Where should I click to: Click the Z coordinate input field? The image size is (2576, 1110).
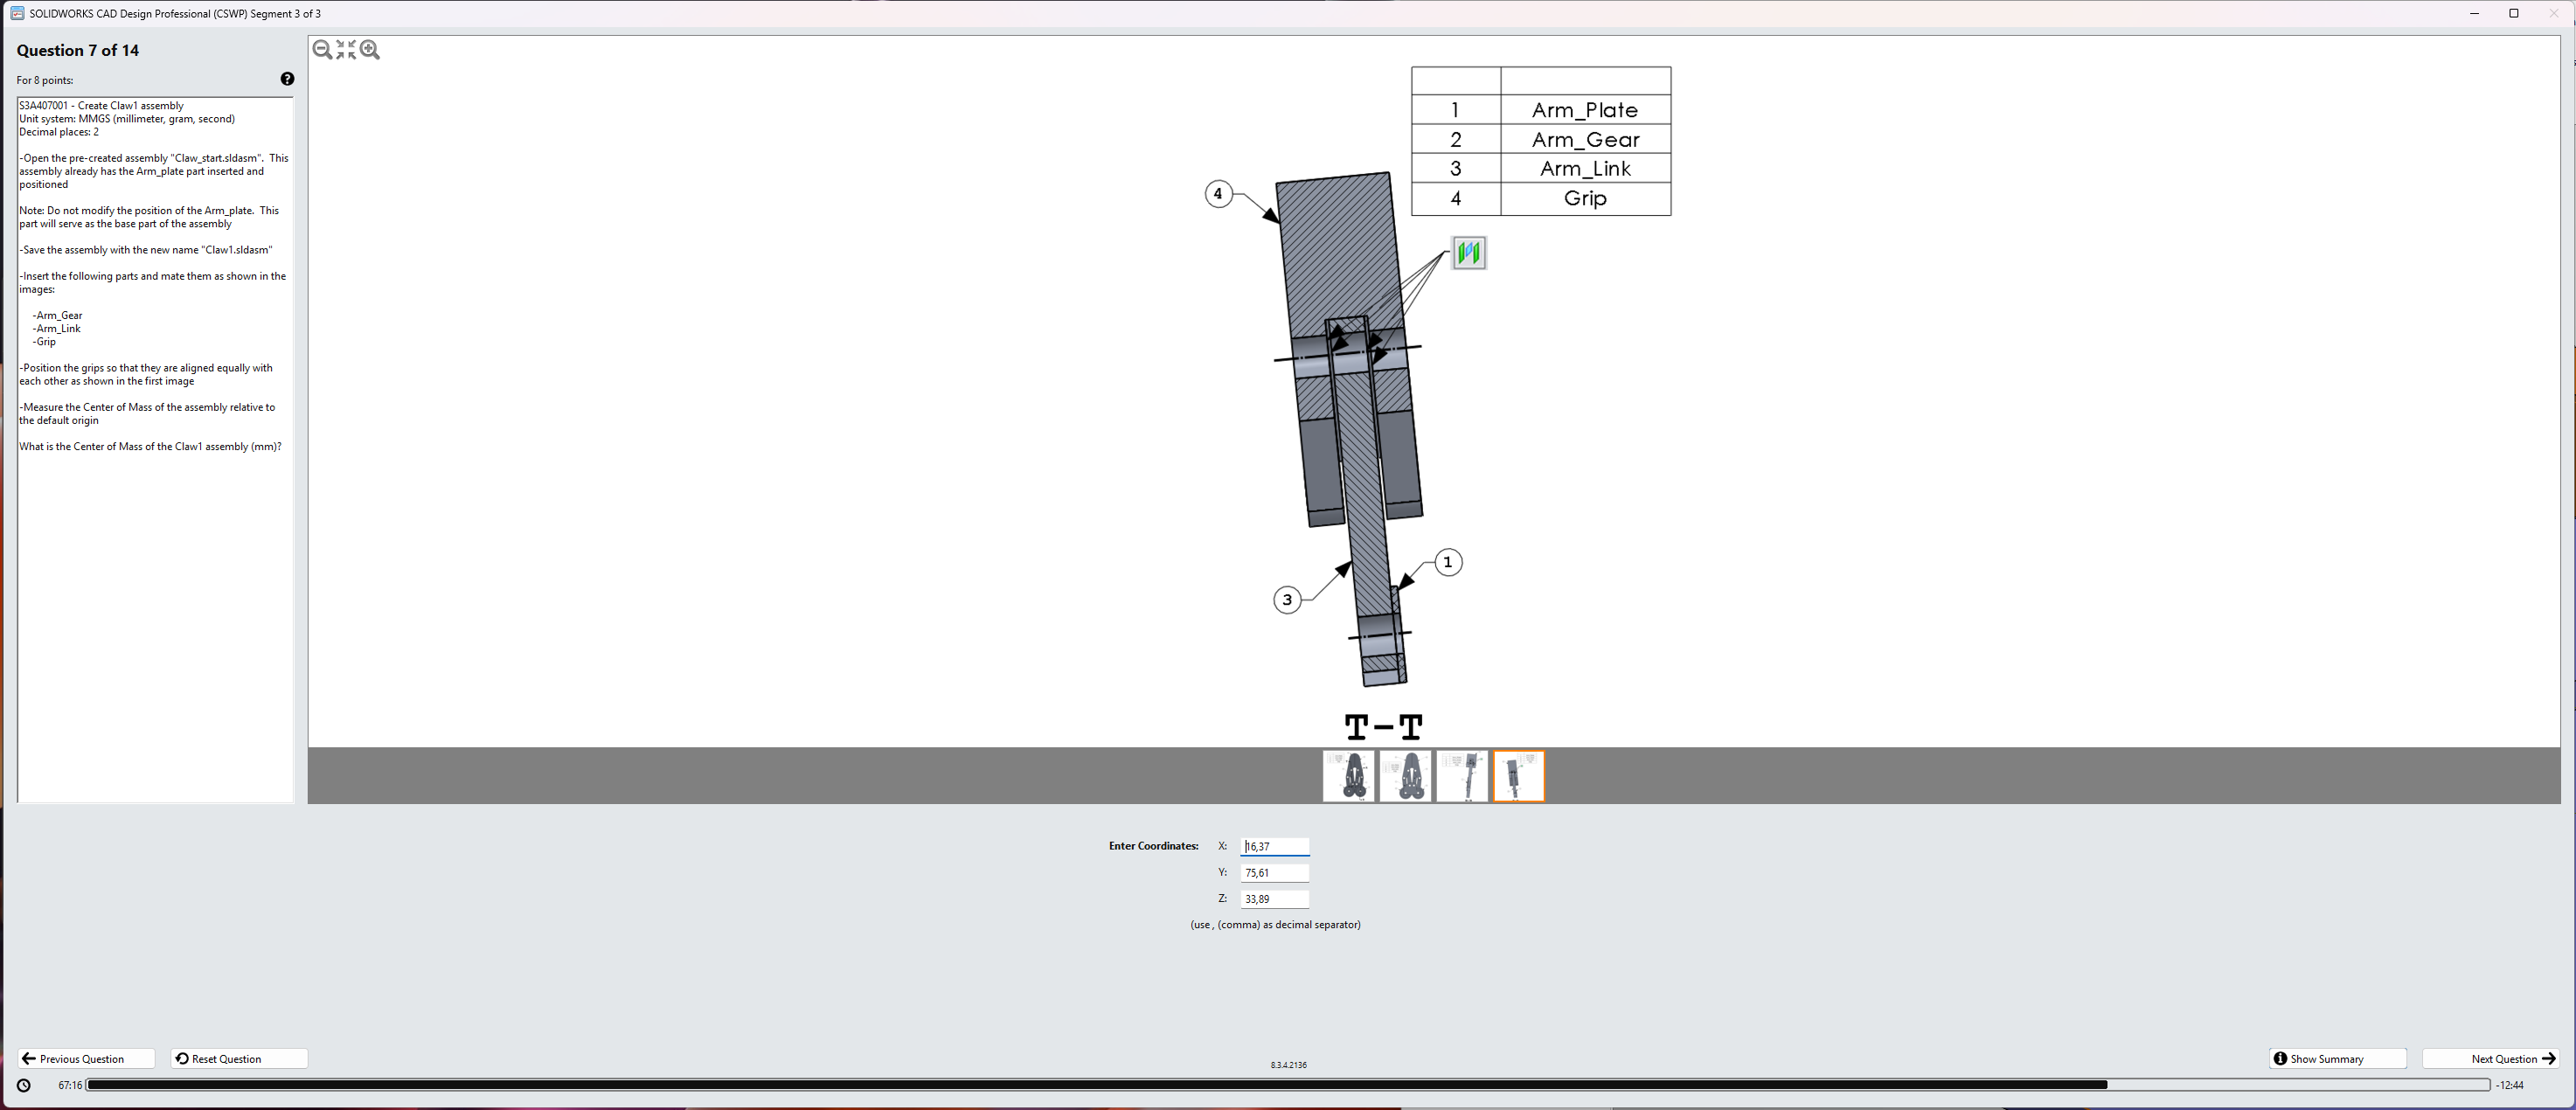(x=1274, y=899)
